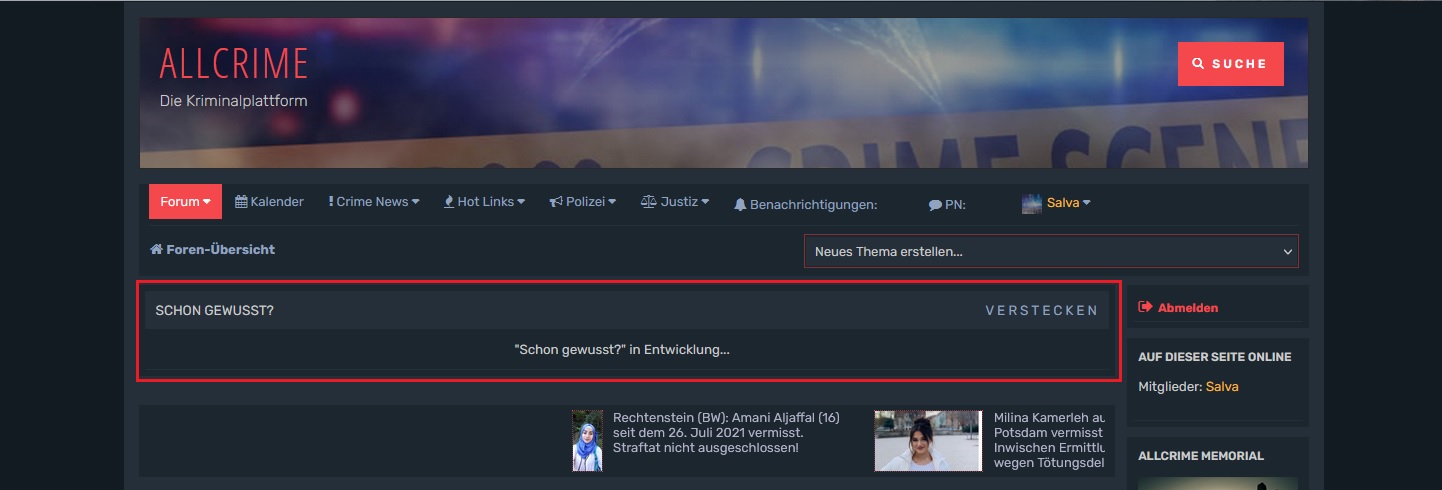The width and height of the screenshot is (1442, 490).
Task: Click the ALLCRIME site title logo
Action: (234, 64)
